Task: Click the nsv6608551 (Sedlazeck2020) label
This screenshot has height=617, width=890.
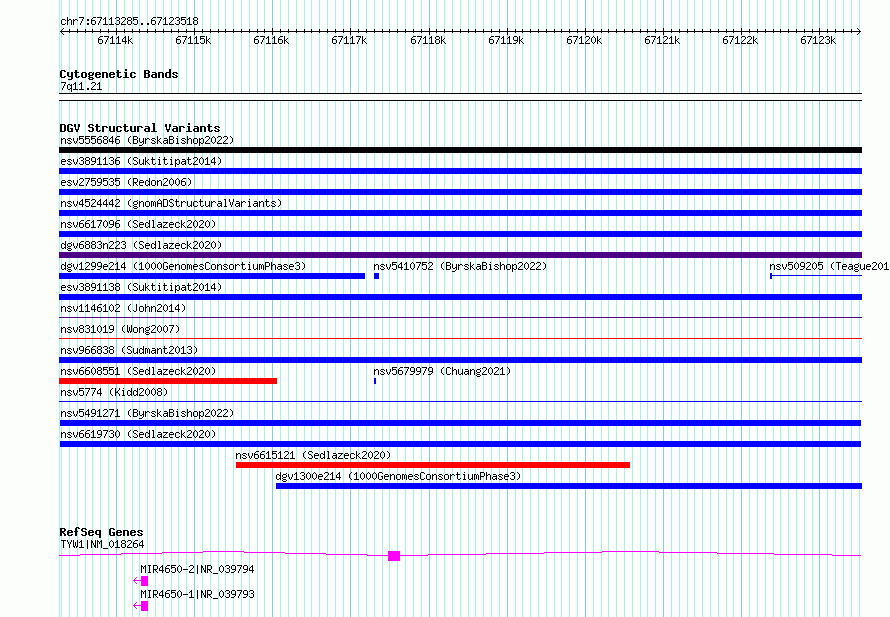Action: 138,371
